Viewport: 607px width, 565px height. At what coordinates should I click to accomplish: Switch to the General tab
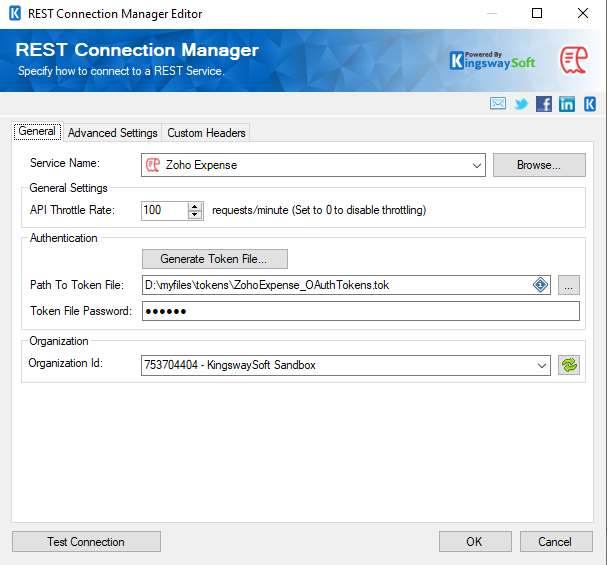click(37, 131)
